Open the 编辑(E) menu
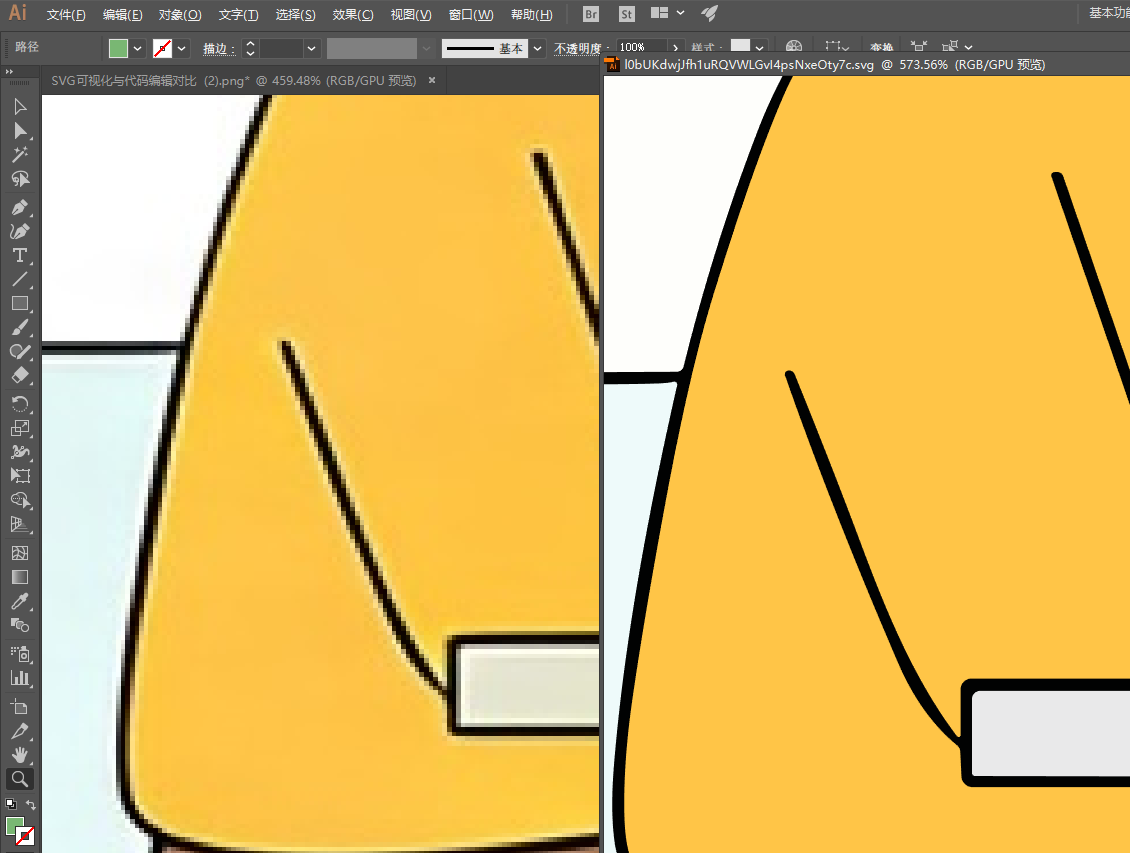1130x853 pixels. tap(123, 14)
